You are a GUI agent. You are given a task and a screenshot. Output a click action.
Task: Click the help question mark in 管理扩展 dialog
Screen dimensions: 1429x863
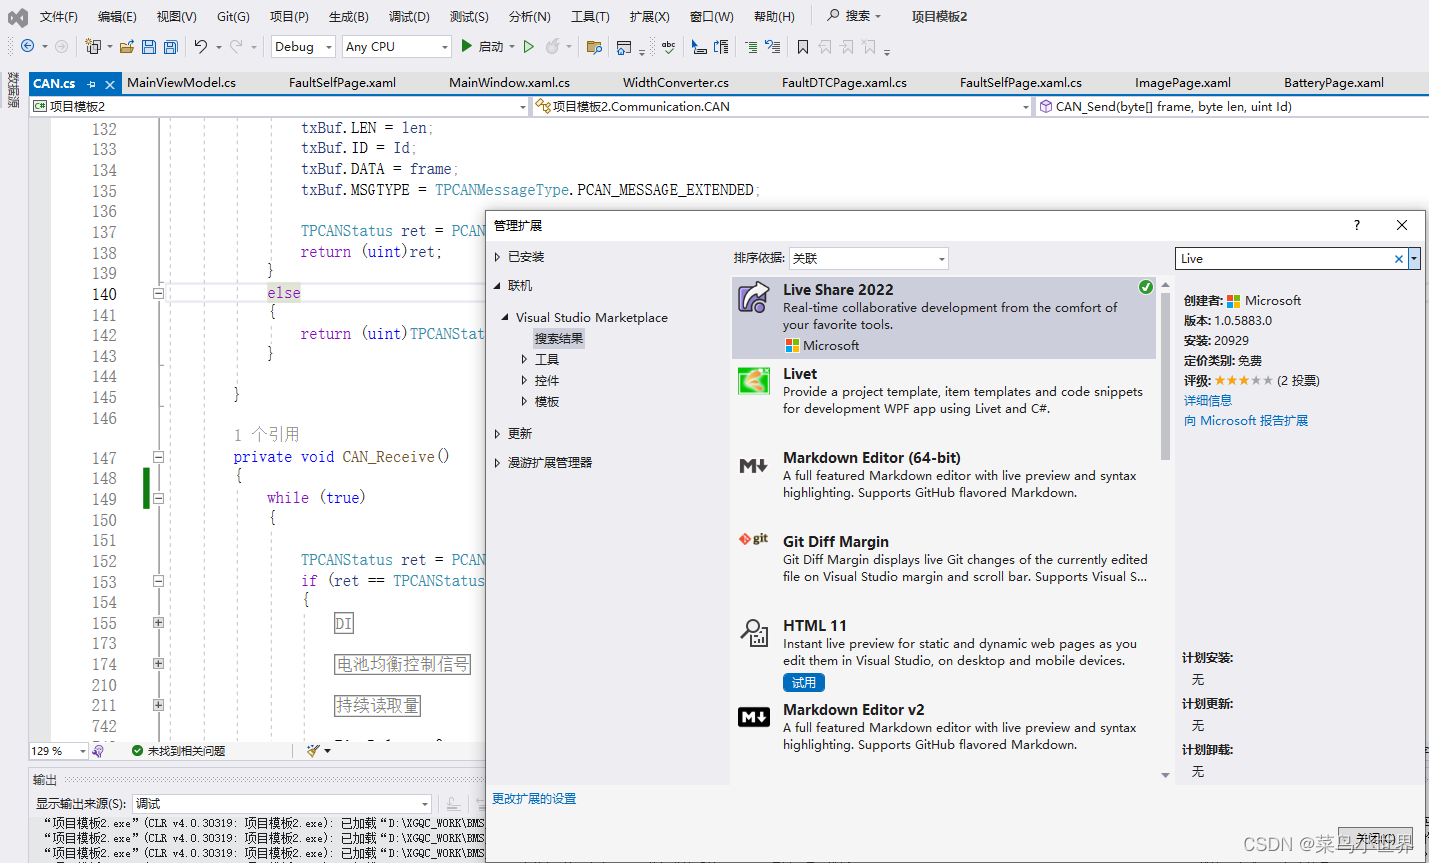coord(1357,225)
